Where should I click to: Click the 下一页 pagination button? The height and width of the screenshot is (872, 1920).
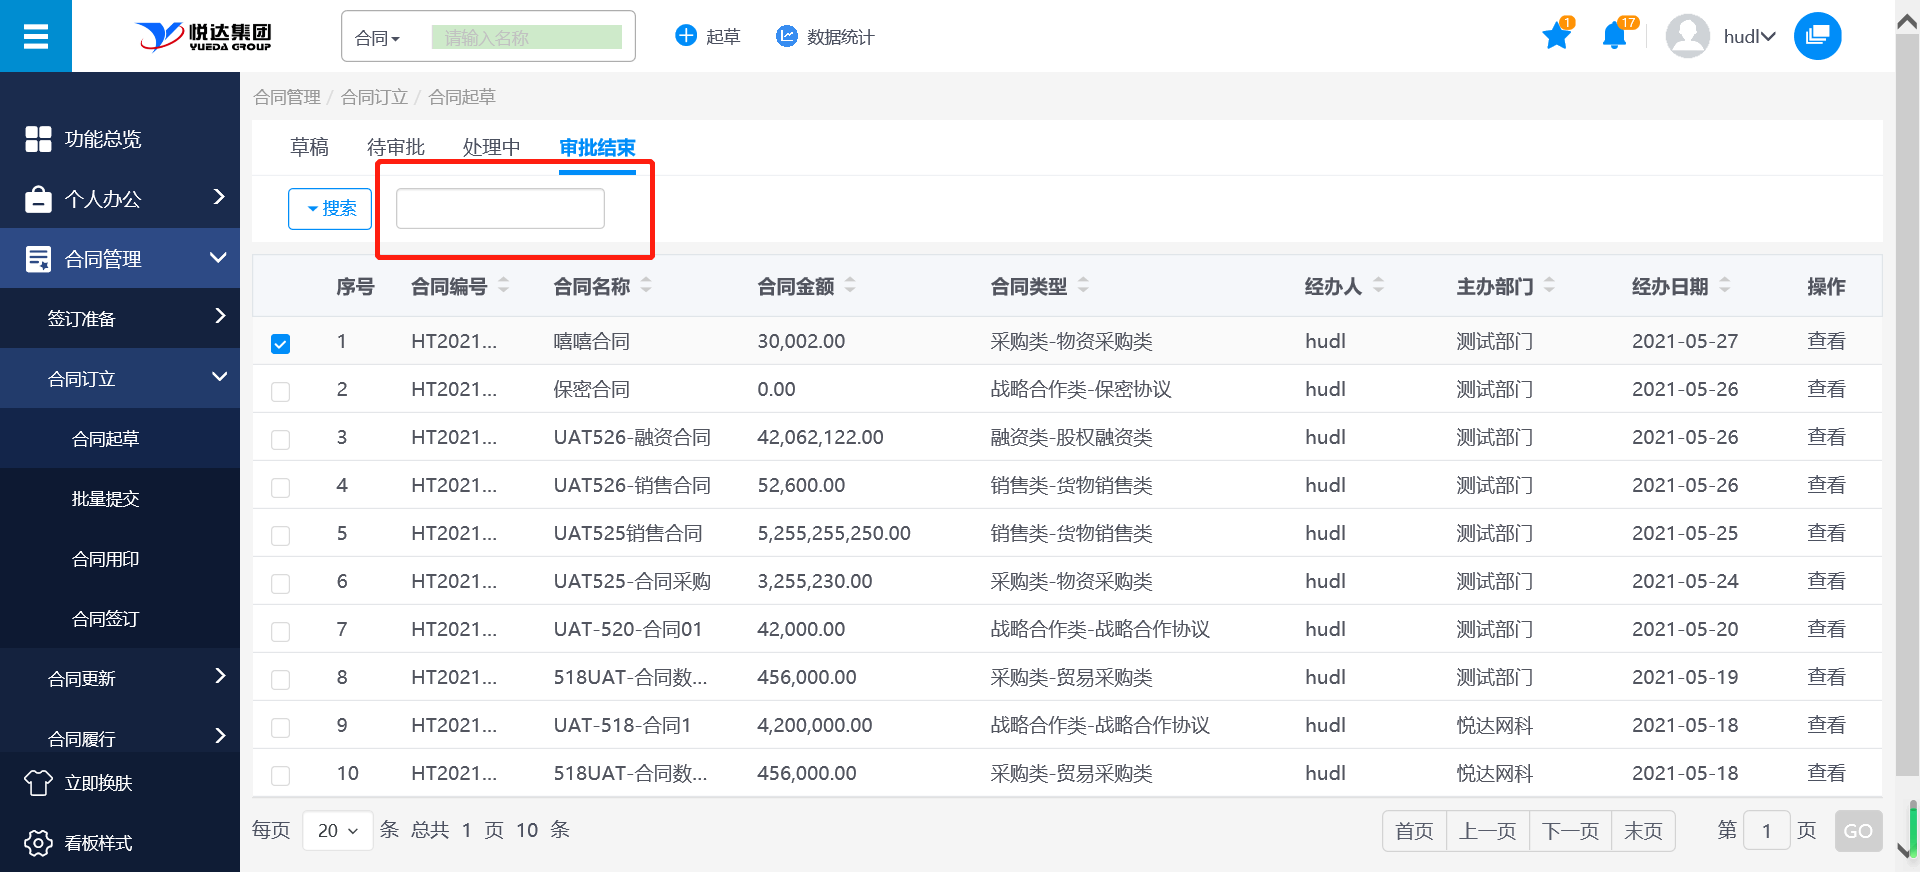tap(1570, 831)
